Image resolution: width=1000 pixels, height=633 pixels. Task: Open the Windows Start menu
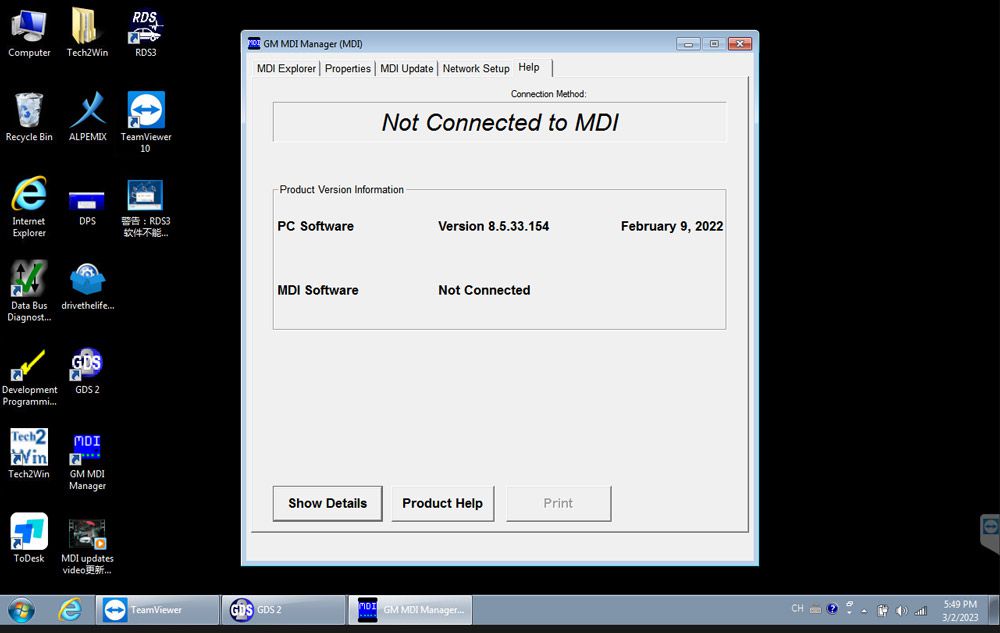tap(20, 609)
